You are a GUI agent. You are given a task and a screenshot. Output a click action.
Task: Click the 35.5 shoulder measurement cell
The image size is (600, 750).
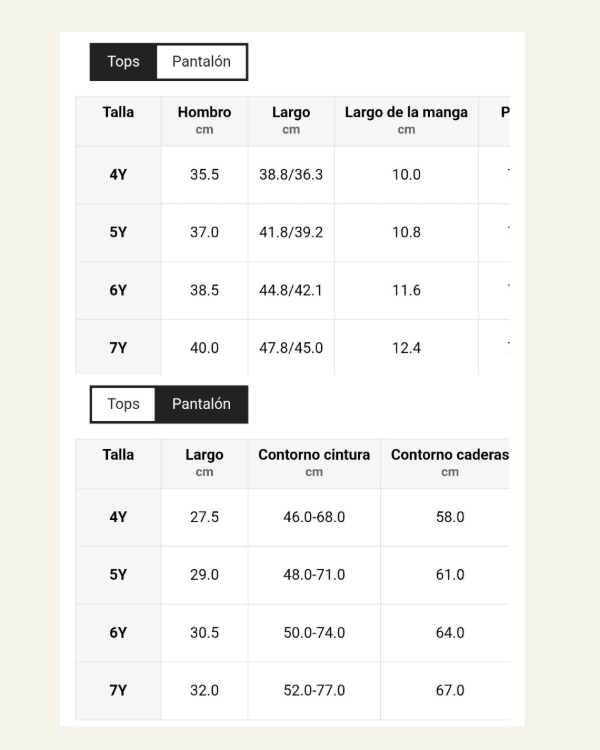[x=204, y=175]
